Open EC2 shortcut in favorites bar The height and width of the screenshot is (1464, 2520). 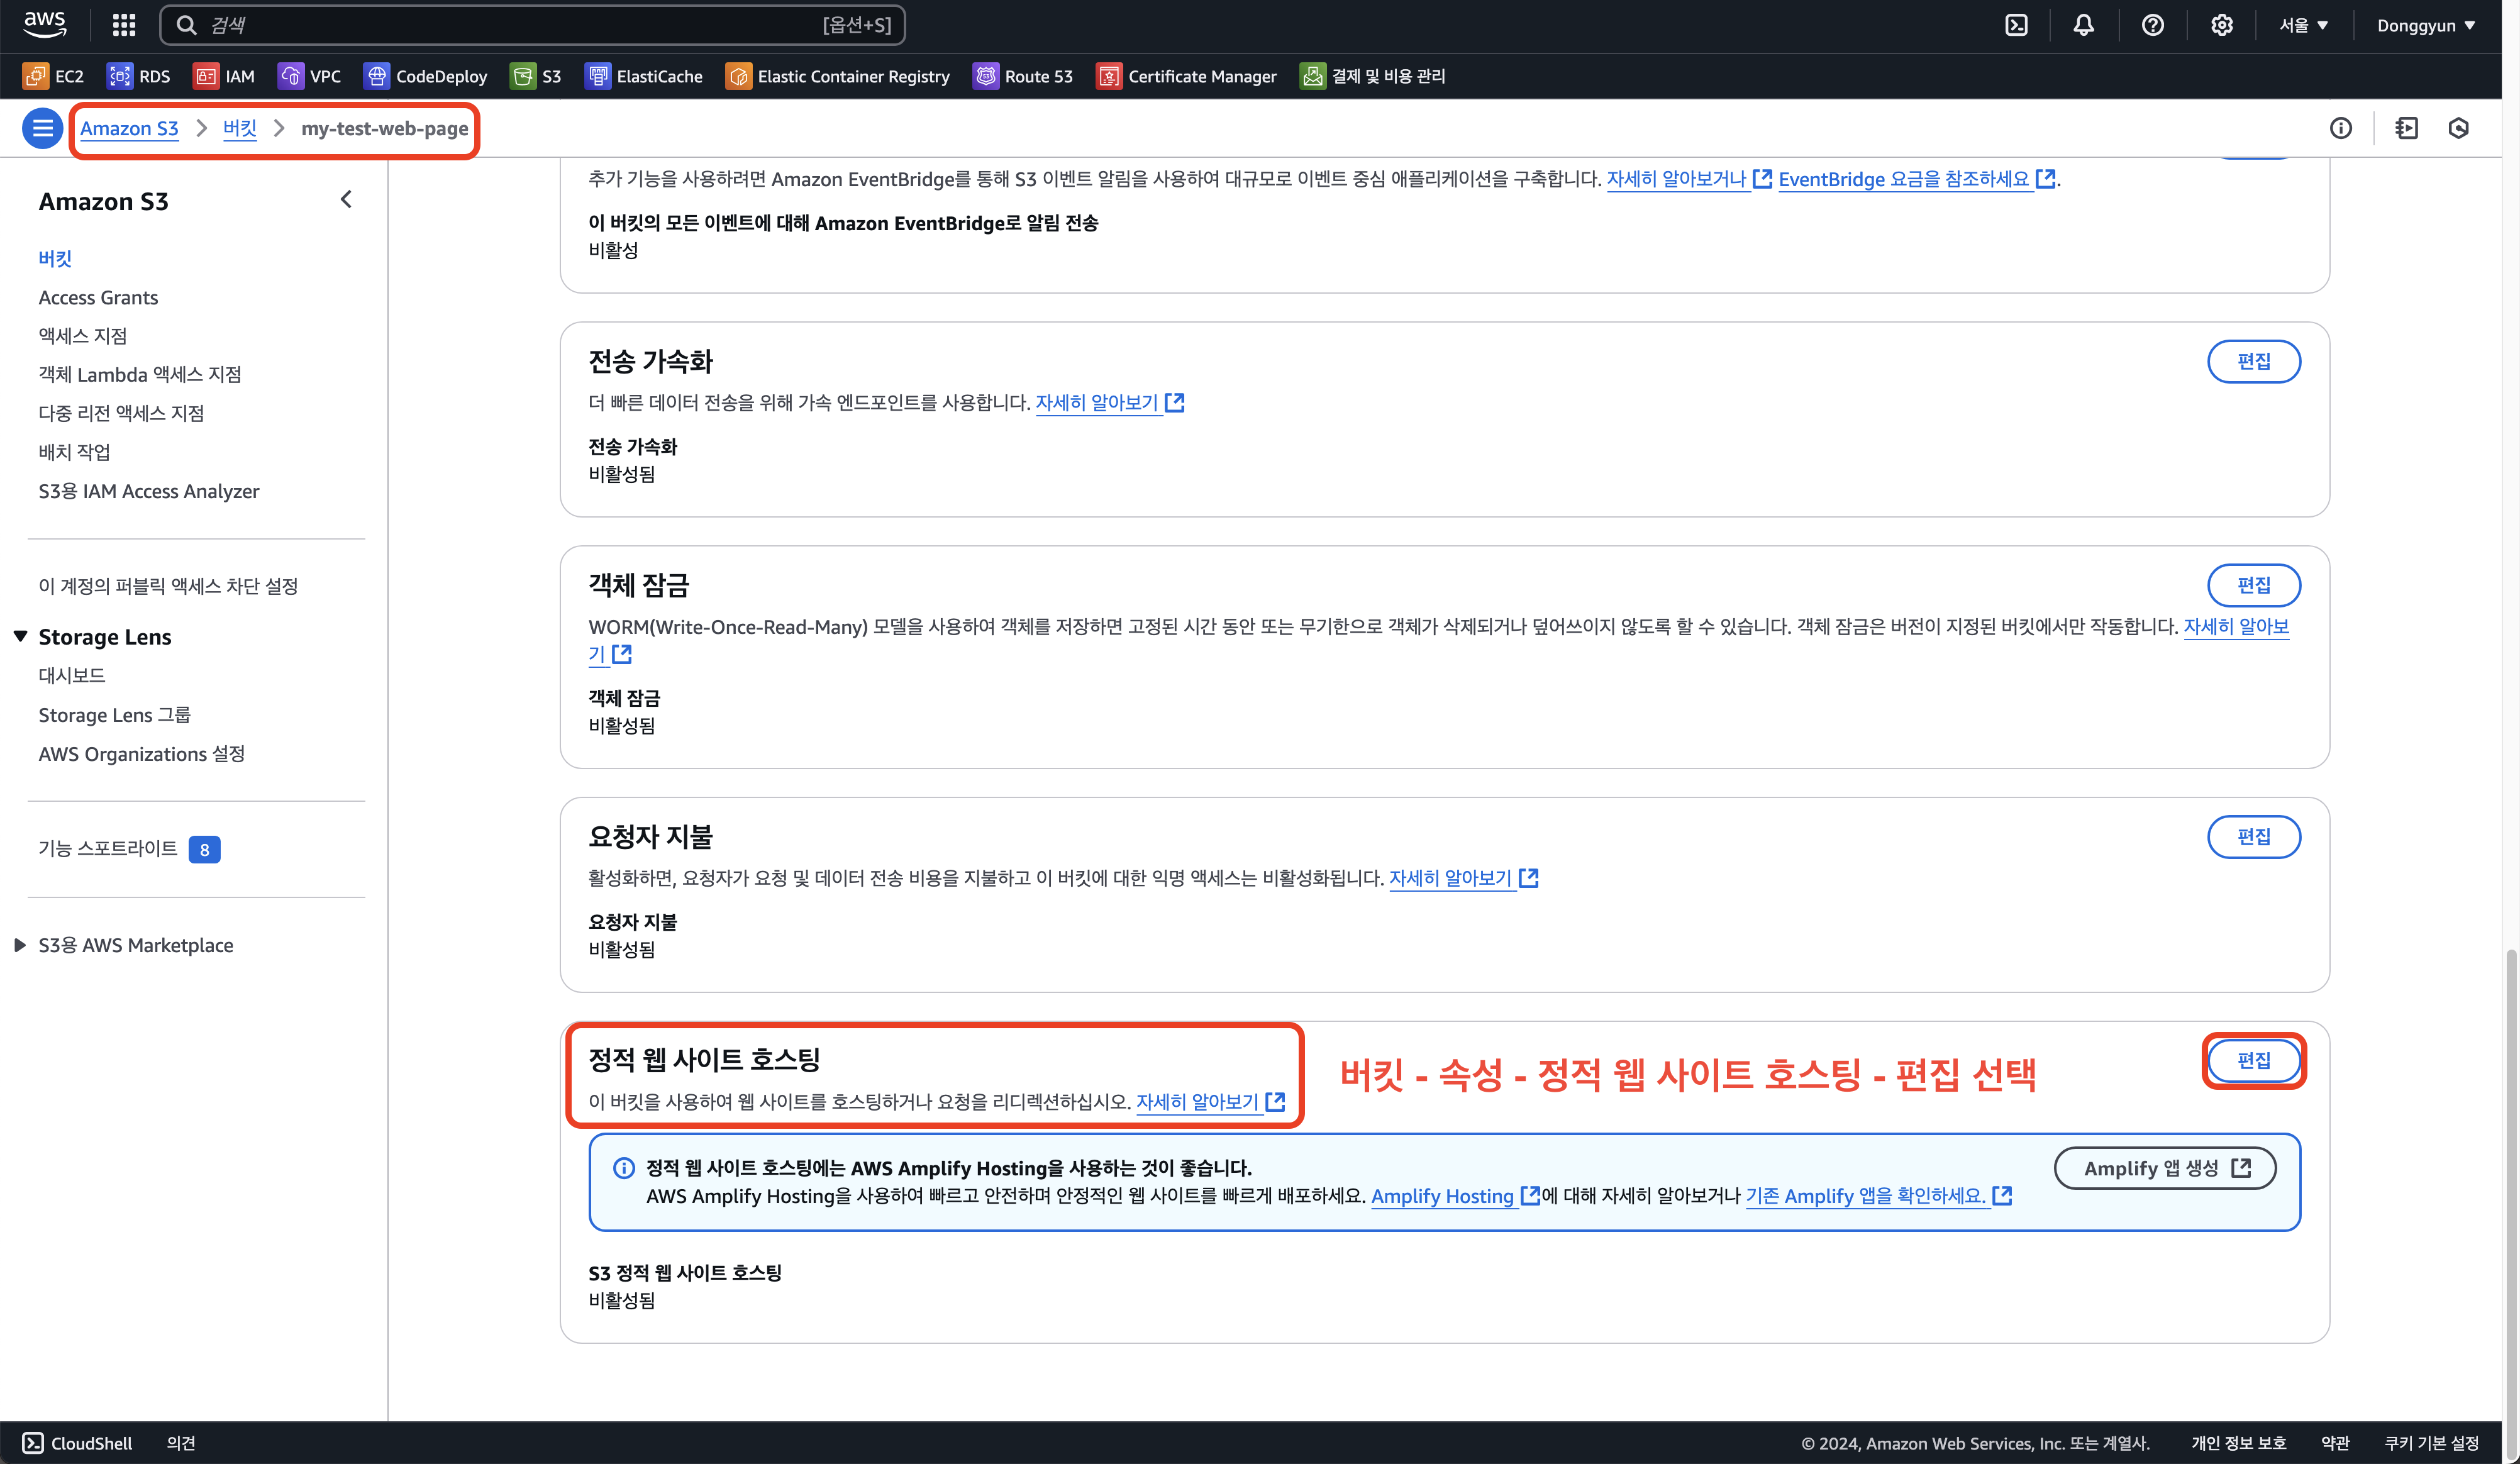click(x=54, y=76)
